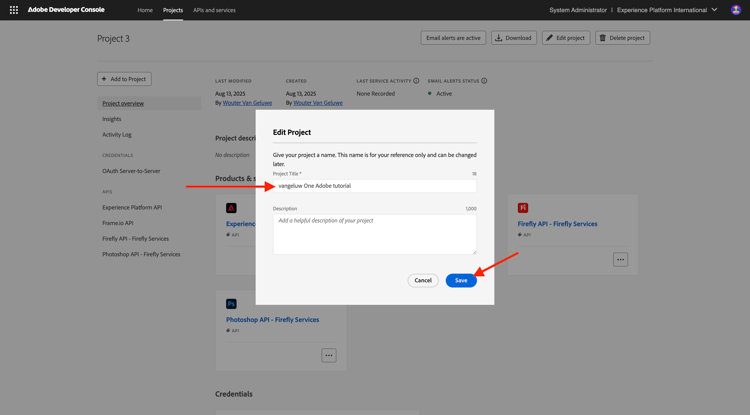Open the Photoshop API card more-options menu
The width and height of the screenshot is (750, 415).
[329, 355]
